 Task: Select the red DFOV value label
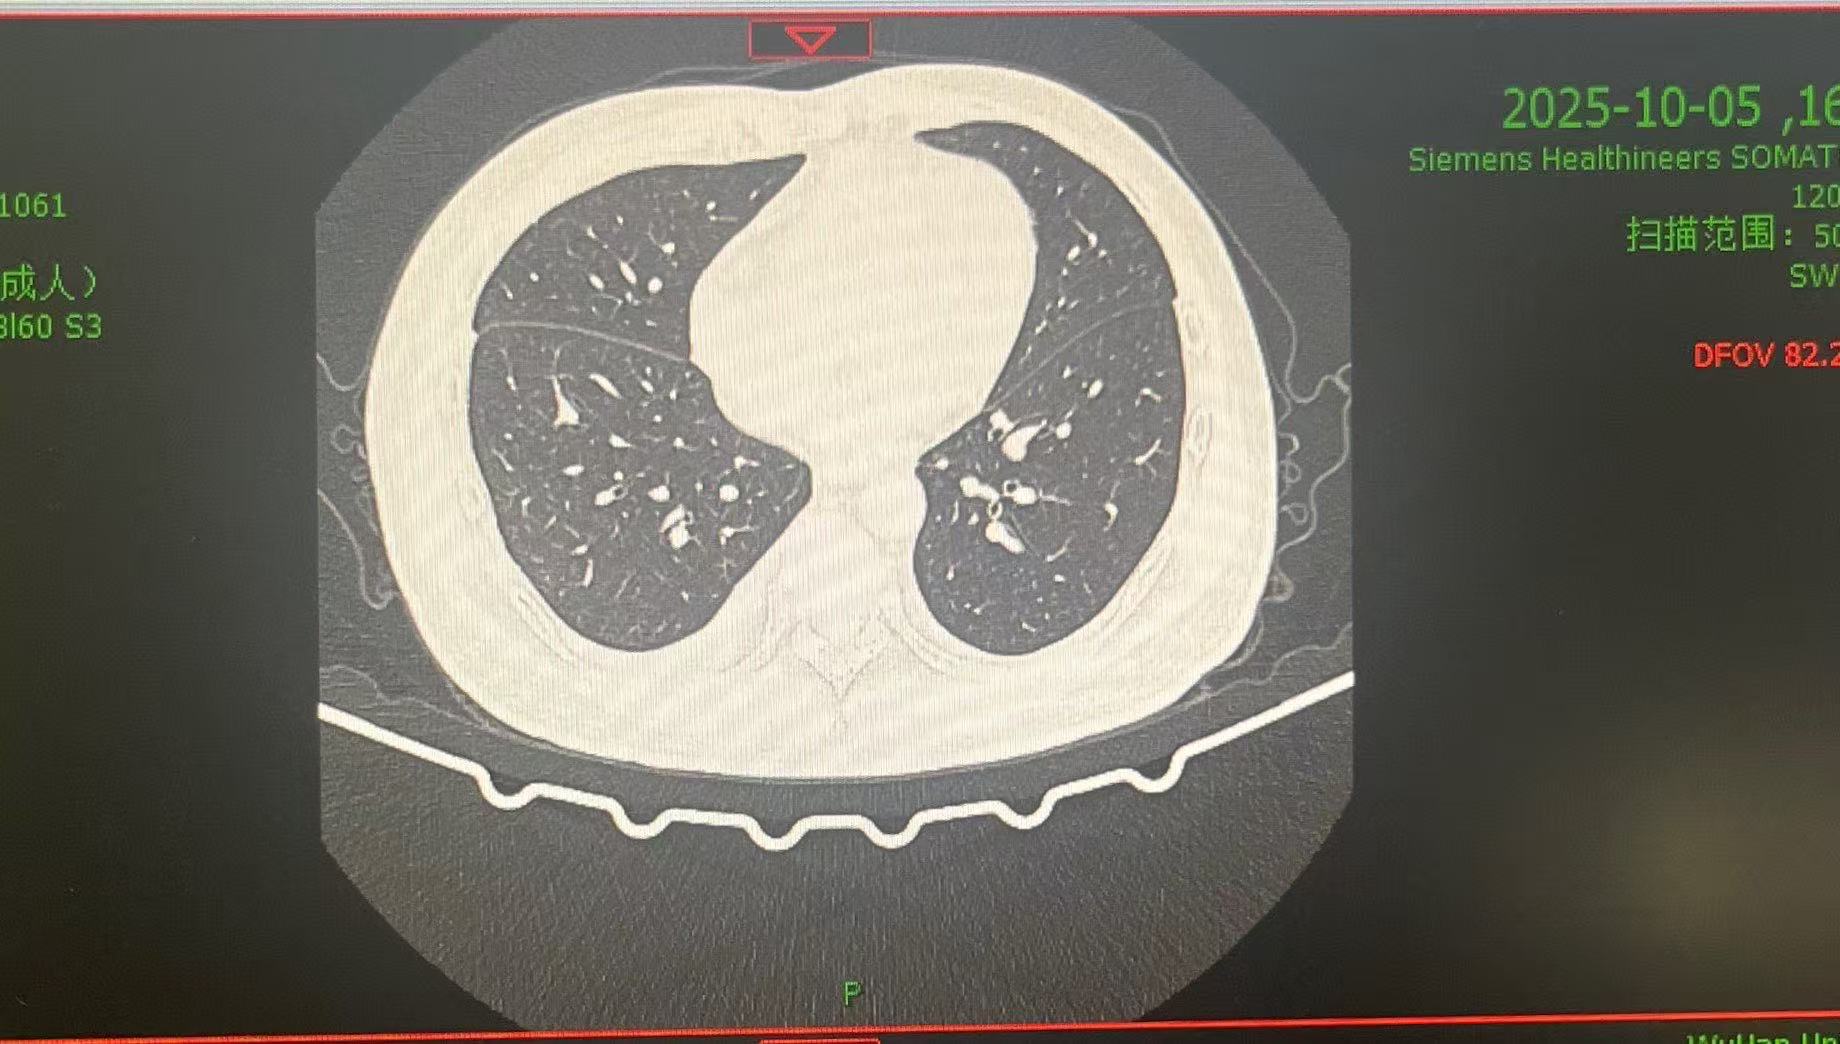tap(1764, 355)
